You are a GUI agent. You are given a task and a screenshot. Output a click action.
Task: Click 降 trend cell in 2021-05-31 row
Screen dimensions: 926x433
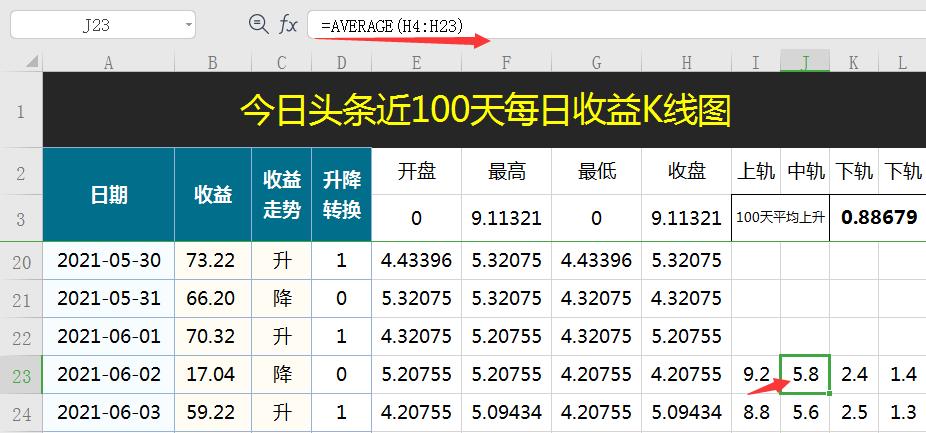coord(282,299)
